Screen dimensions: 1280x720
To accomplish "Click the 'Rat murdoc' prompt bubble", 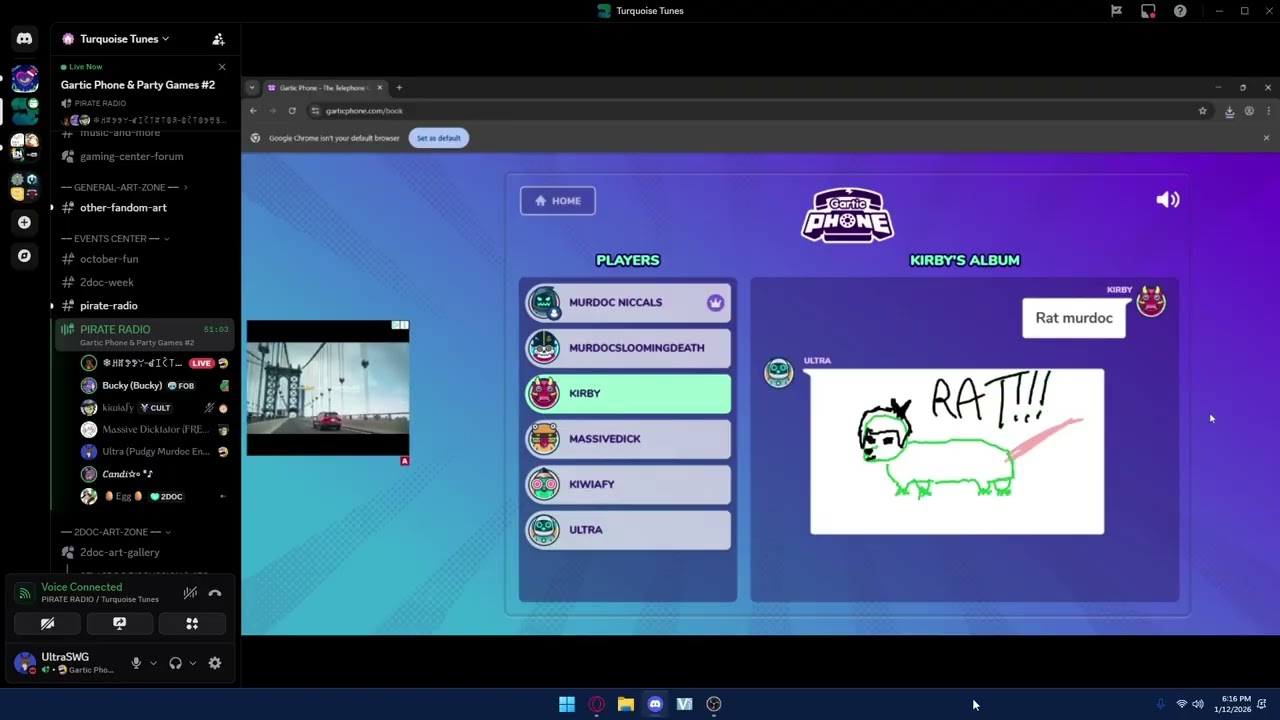I will (1074, 318).
